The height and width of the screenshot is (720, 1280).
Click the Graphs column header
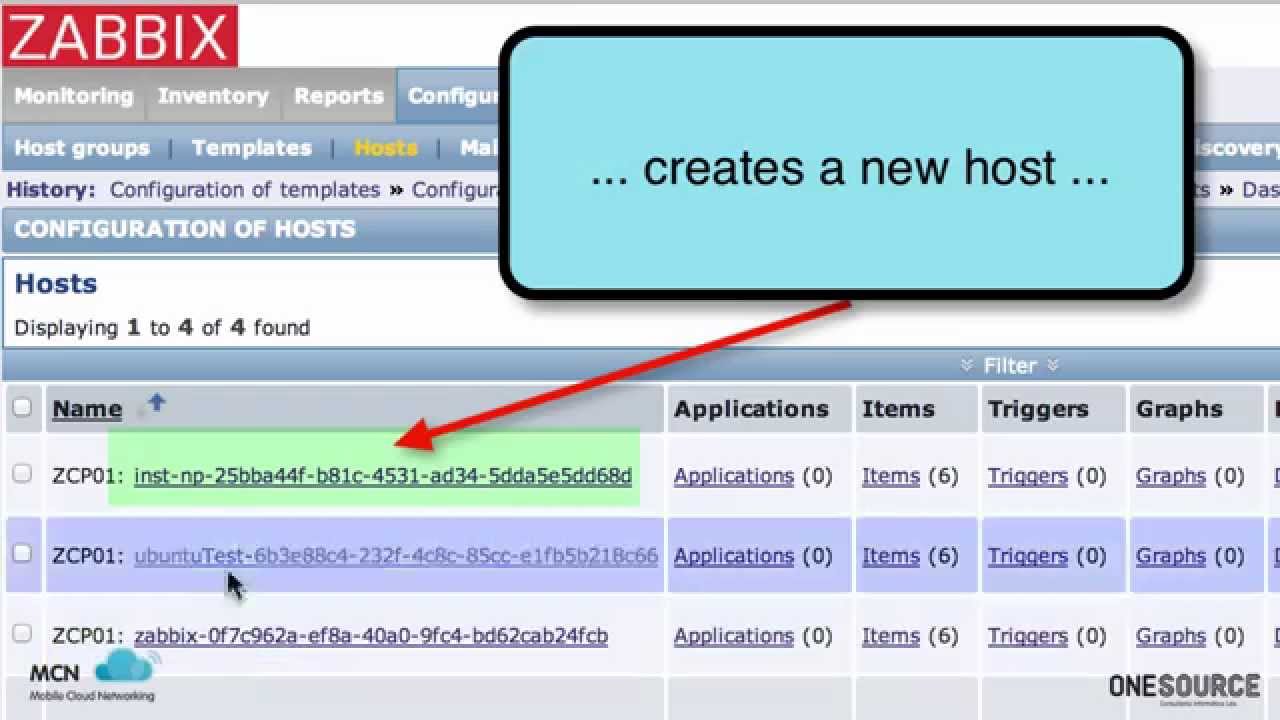click(1179, 409)
